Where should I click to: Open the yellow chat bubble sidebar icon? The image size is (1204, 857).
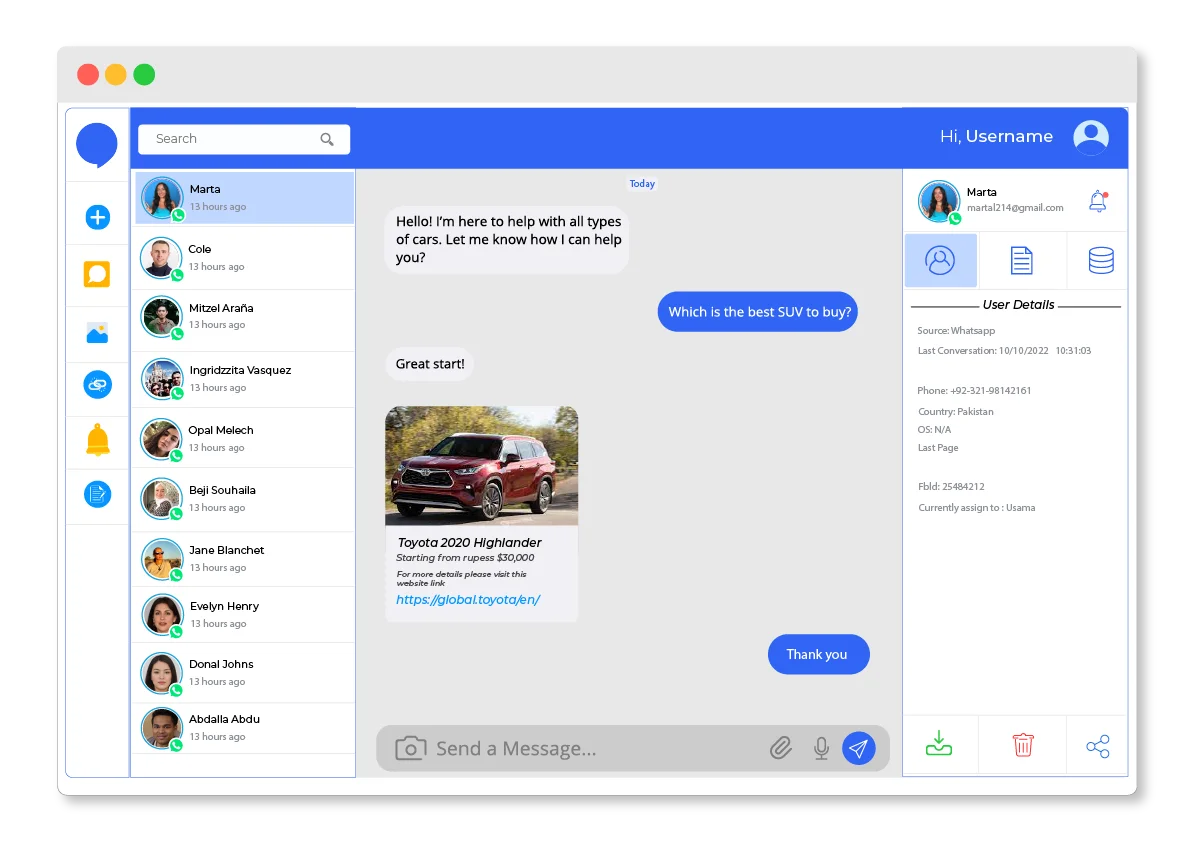(97, 274)
